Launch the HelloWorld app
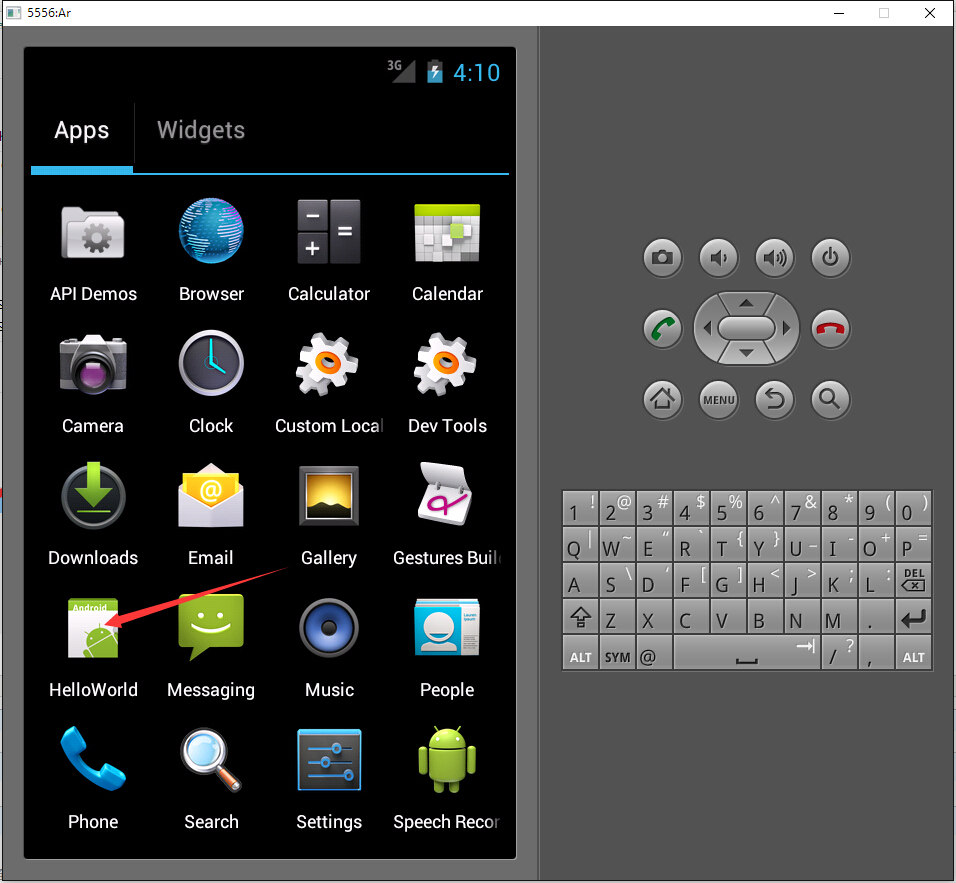 [x=93, y=649]
